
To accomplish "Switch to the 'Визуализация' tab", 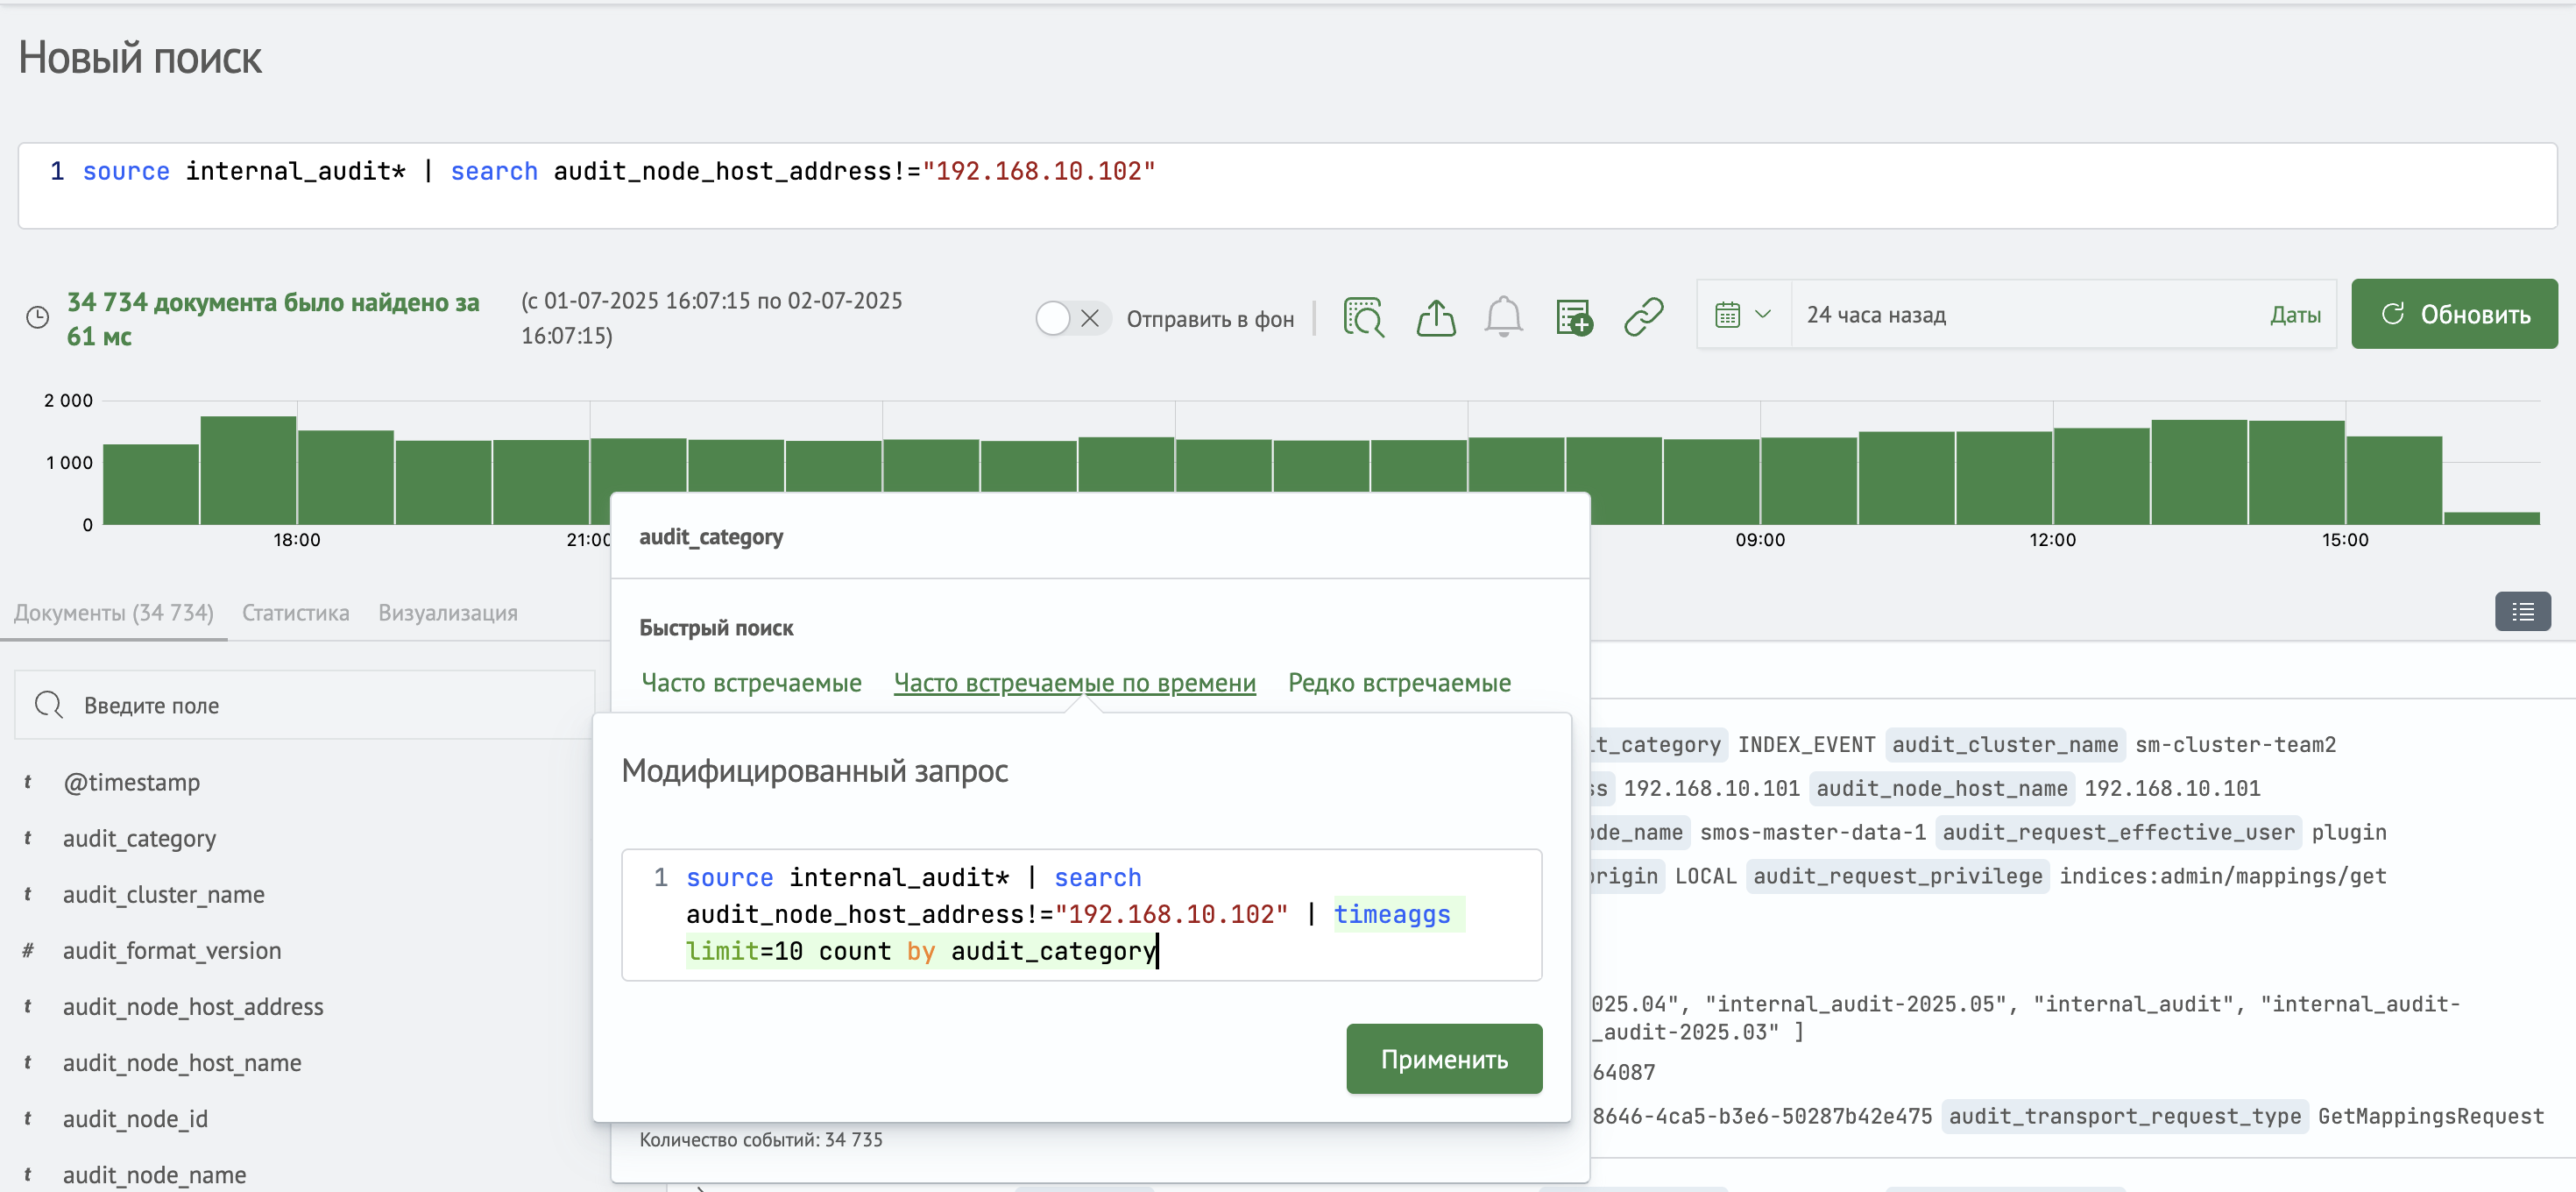I will tap(448, 613).
